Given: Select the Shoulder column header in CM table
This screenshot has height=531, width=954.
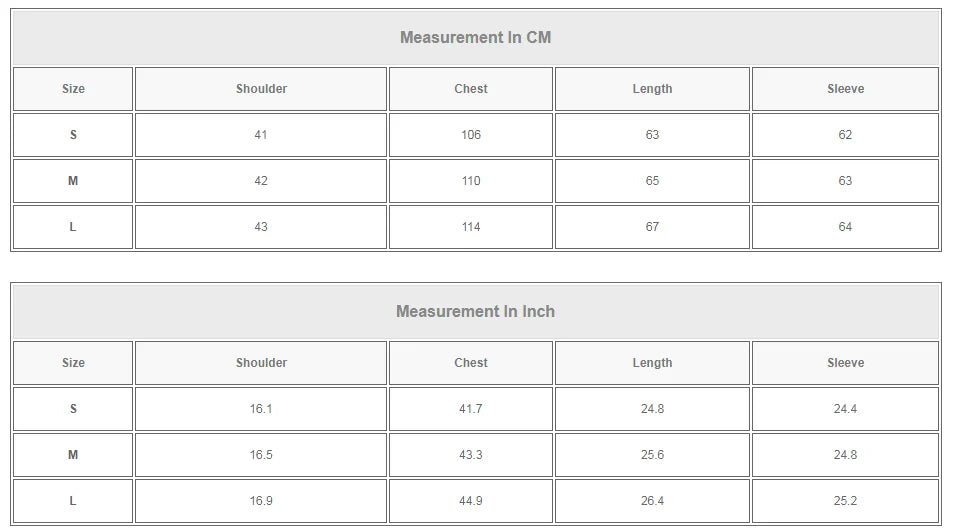Looking at the screenshot, I should point(261,89).
